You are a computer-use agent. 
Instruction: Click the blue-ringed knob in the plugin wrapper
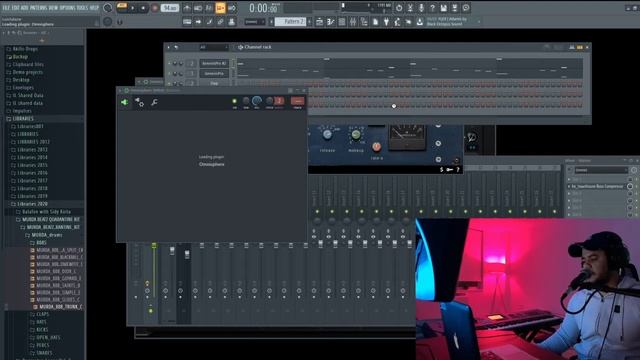257,100
